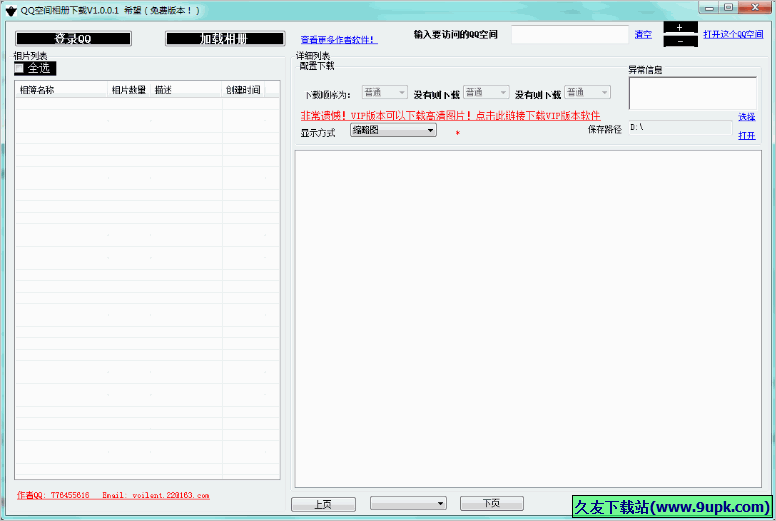
Task: Open the 打开这个QQ空间 link
Action: (x=733, y=34)
